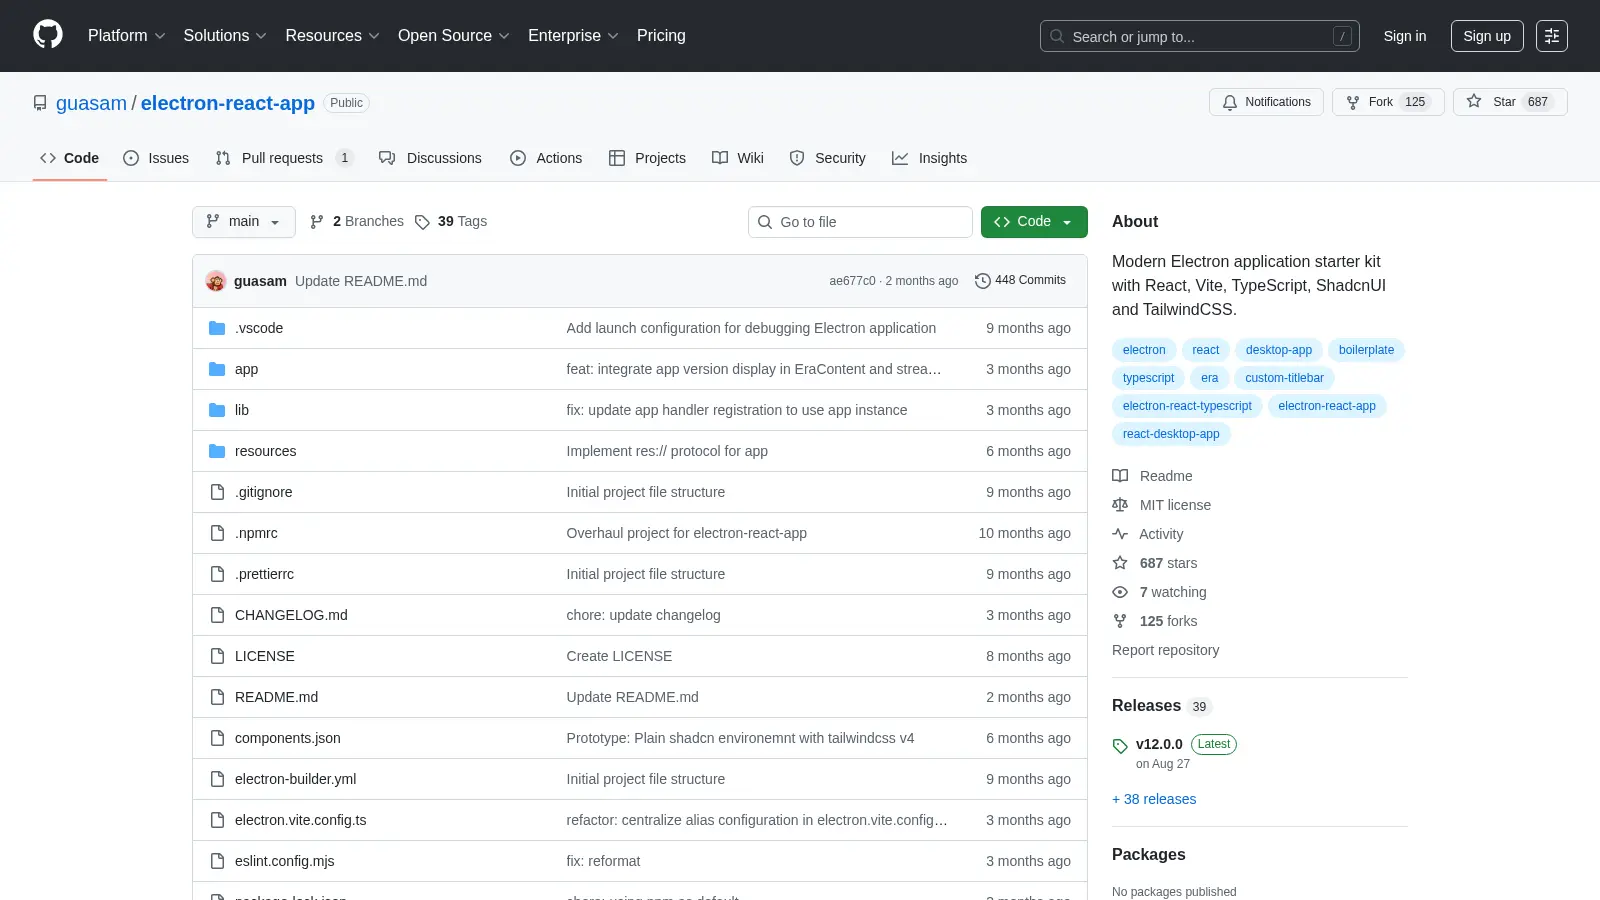Click the components.json file icon
The width and height of the screenshot is (1600, 900).
(217, 738)
